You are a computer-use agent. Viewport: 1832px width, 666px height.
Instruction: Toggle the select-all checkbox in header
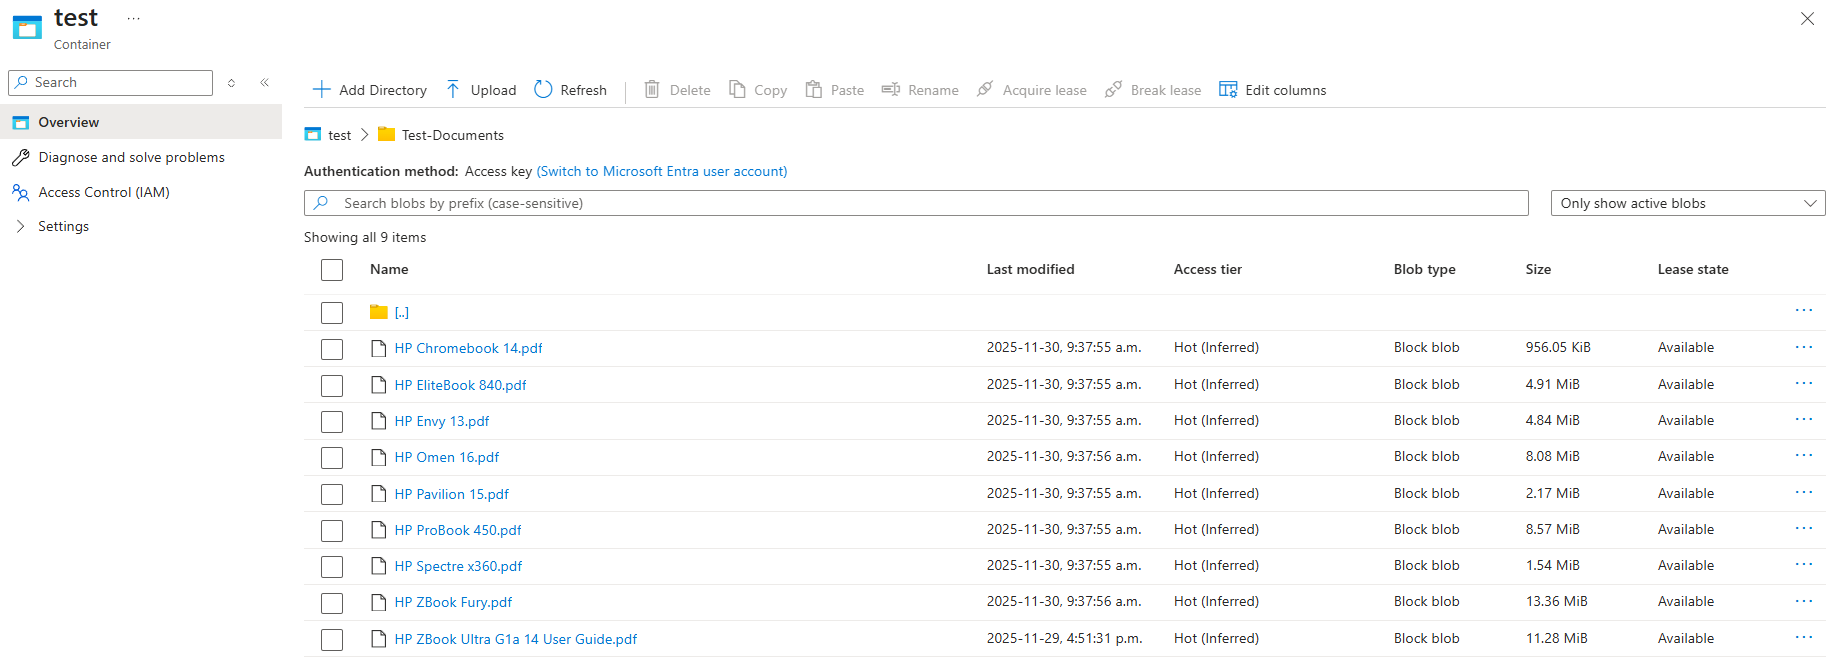pos(332,270)
